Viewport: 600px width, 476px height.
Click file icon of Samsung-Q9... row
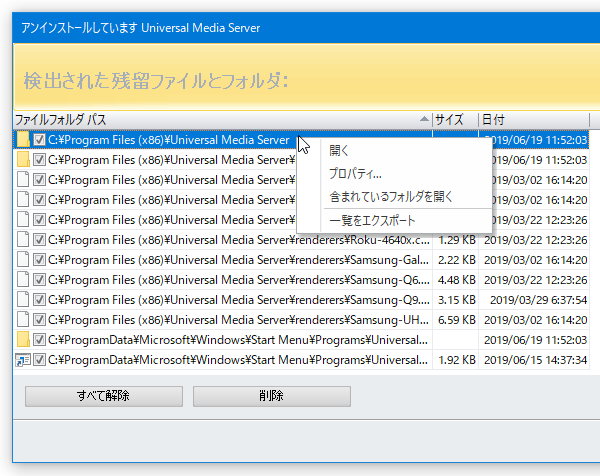(23, 300)
